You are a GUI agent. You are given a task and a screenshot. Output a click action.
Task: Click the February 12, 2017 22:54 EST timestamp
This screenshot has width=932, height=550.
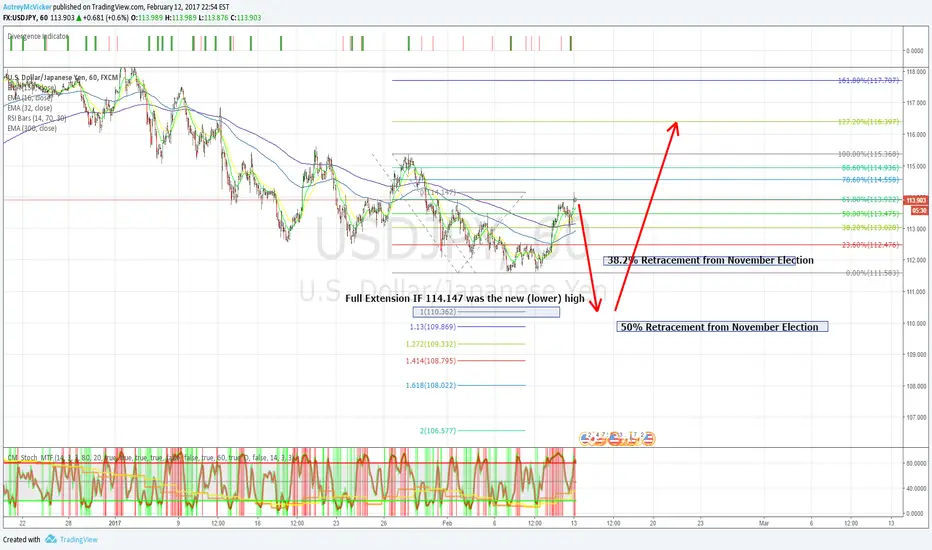tap(188, 7)
